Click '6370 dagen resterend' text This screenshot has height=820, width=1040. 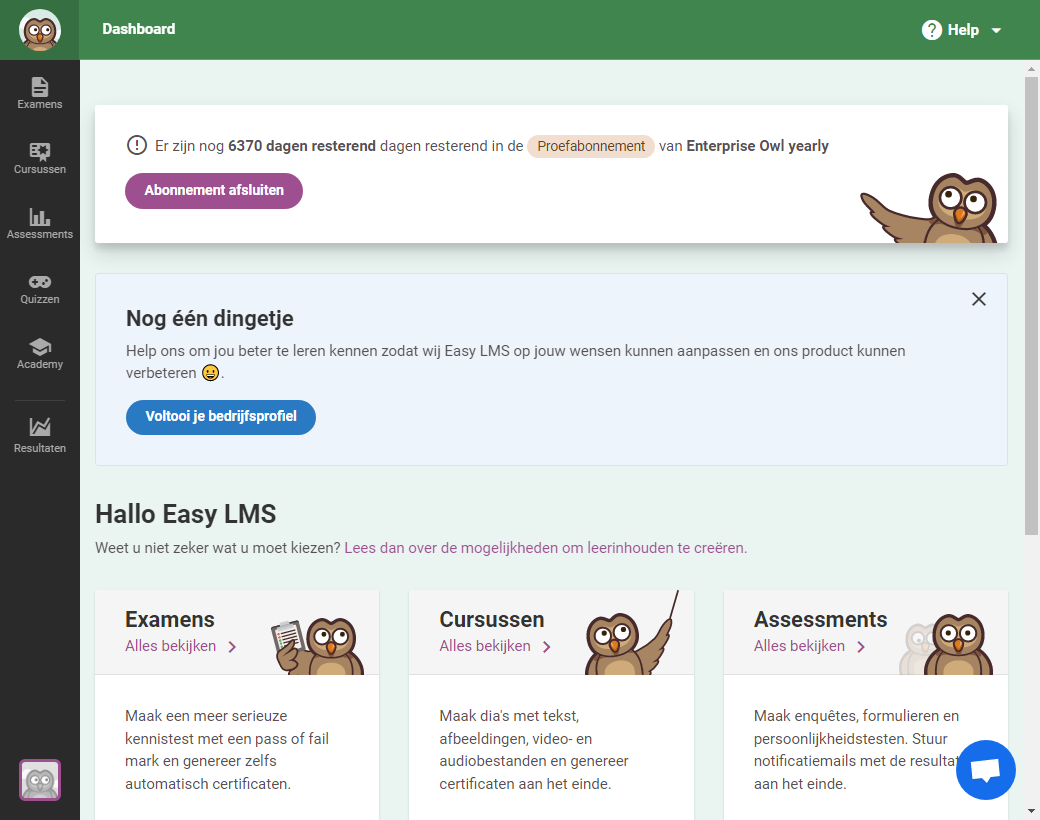tap(302, 146)
